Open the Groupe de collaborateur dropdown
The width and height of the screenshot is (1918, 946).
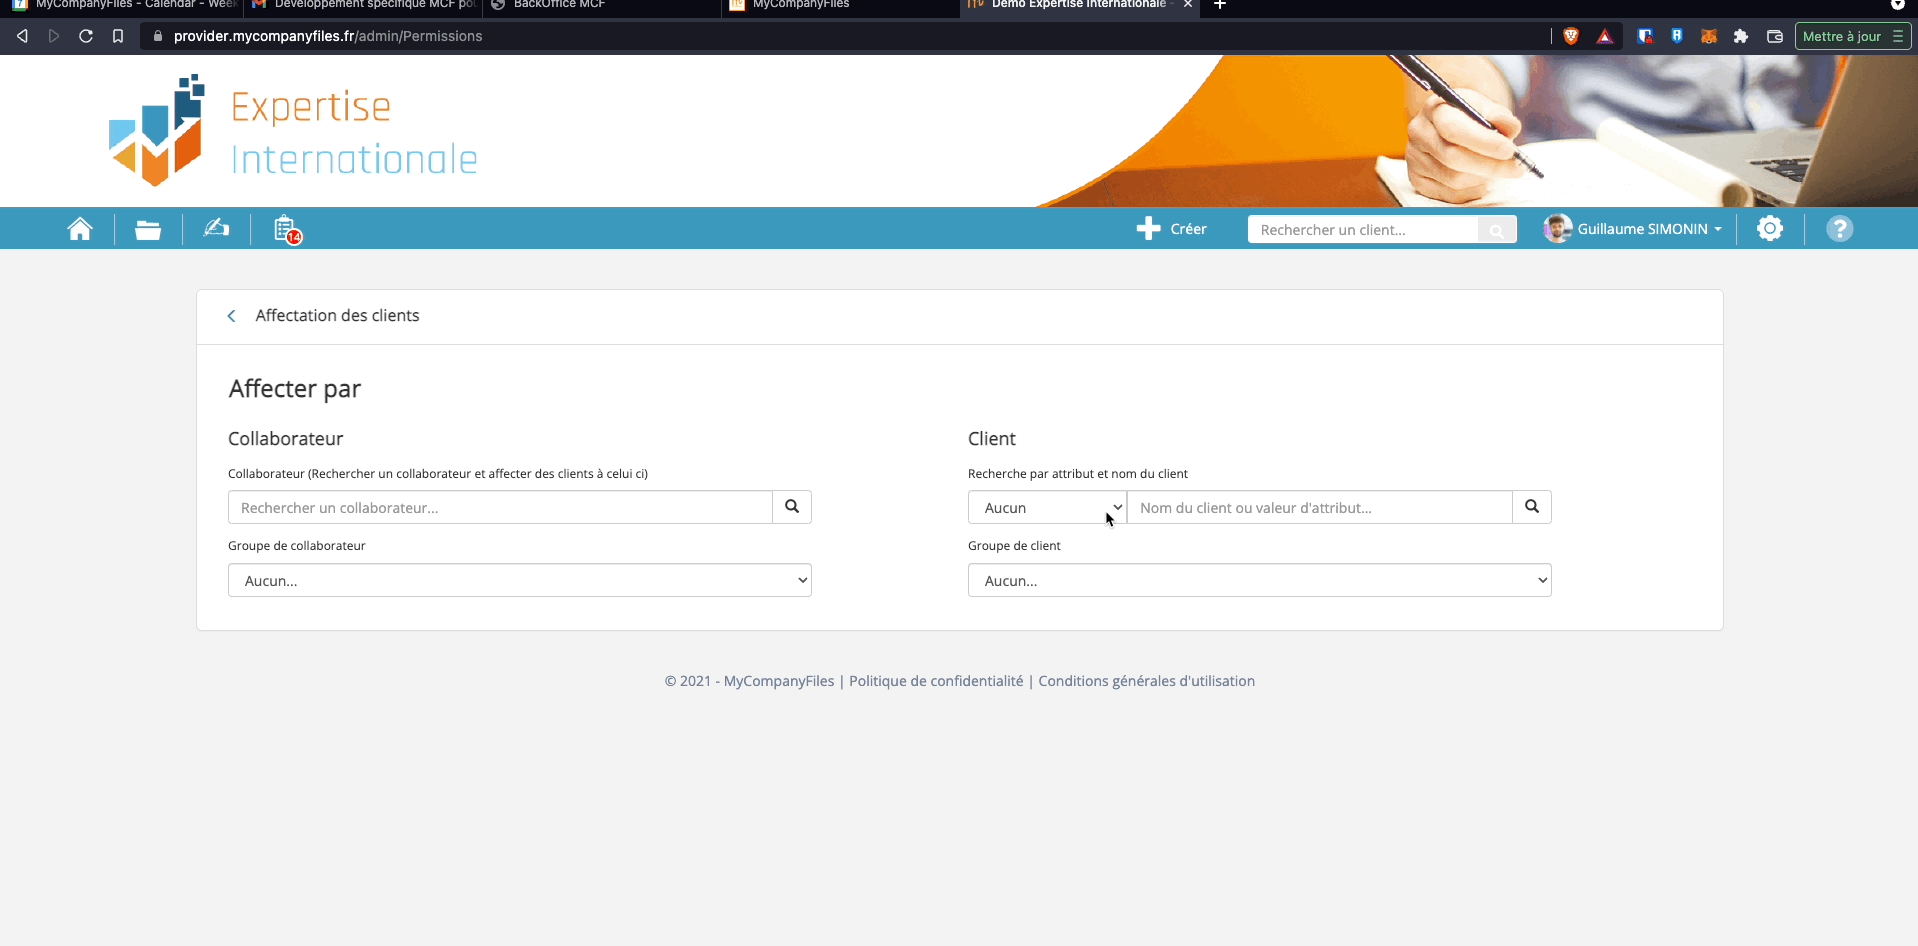coord(519,581)
